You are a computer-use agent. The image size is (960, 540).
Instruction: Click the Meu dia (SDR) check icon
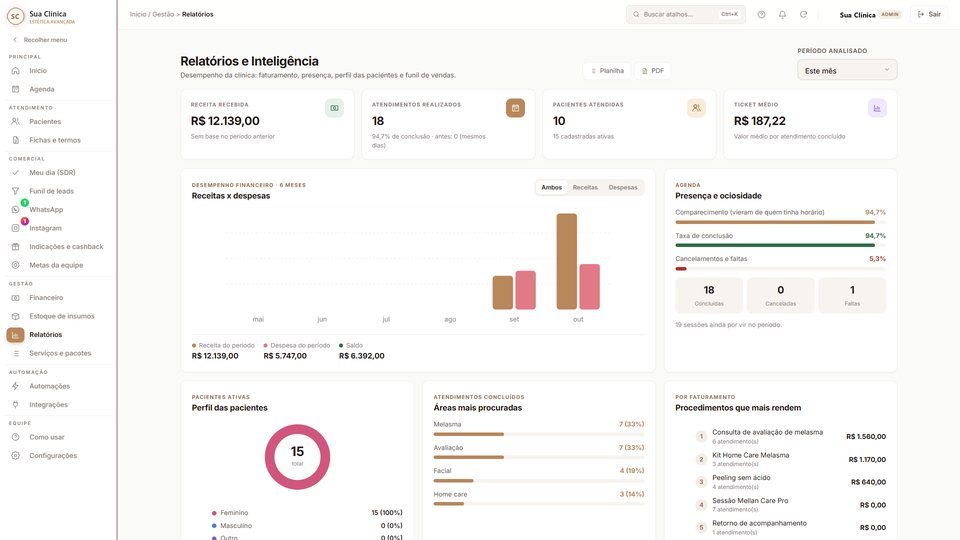pyautogui.click(x=15, y=173)
